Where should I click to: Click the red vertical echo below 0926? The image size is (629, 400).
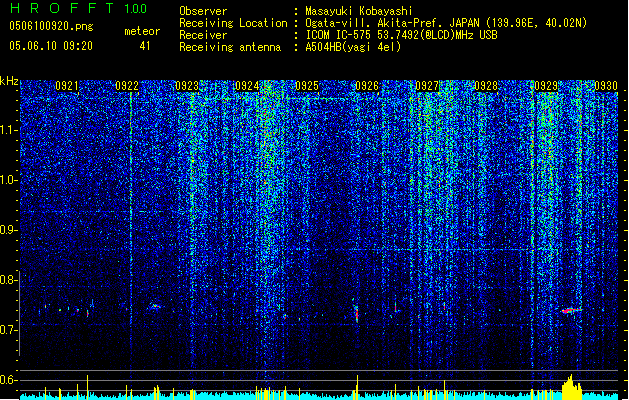[357, 313]
